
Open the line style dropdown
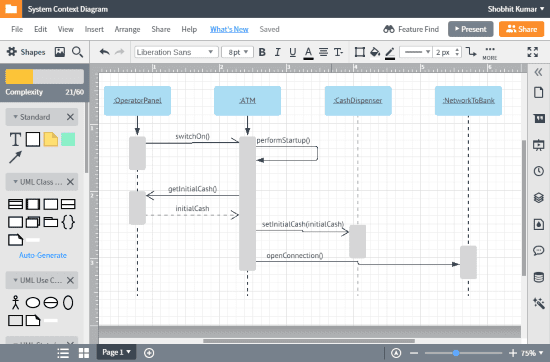click(416, 52)
